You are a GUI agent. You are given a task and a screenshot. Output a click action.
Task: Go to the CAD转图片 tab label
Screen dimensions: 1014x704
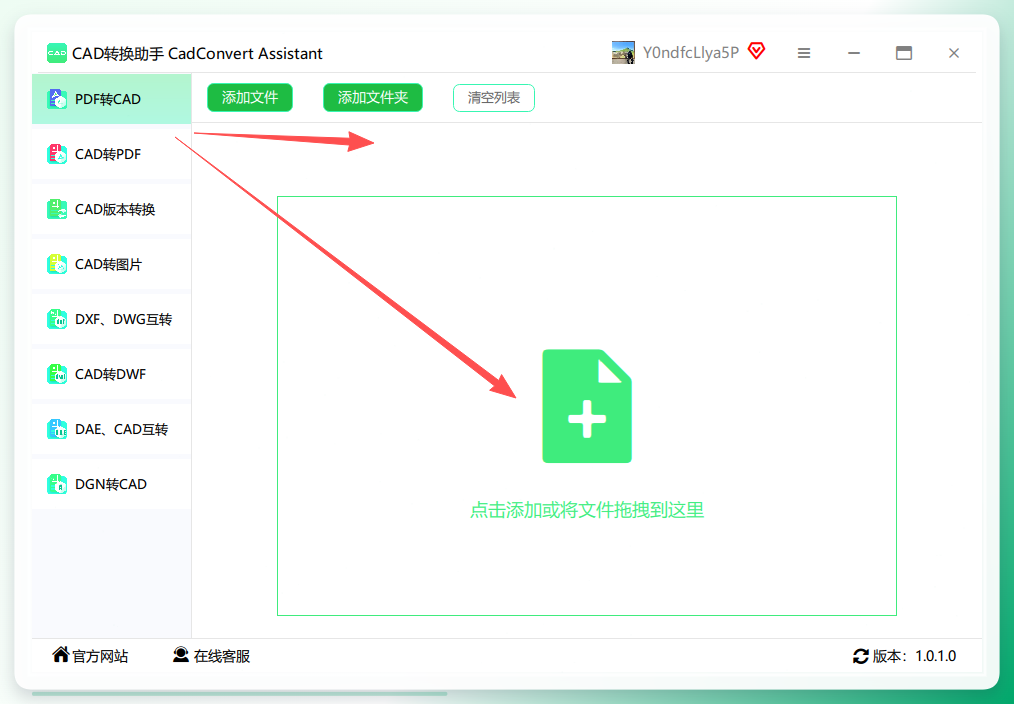click(x=108, y=264)
